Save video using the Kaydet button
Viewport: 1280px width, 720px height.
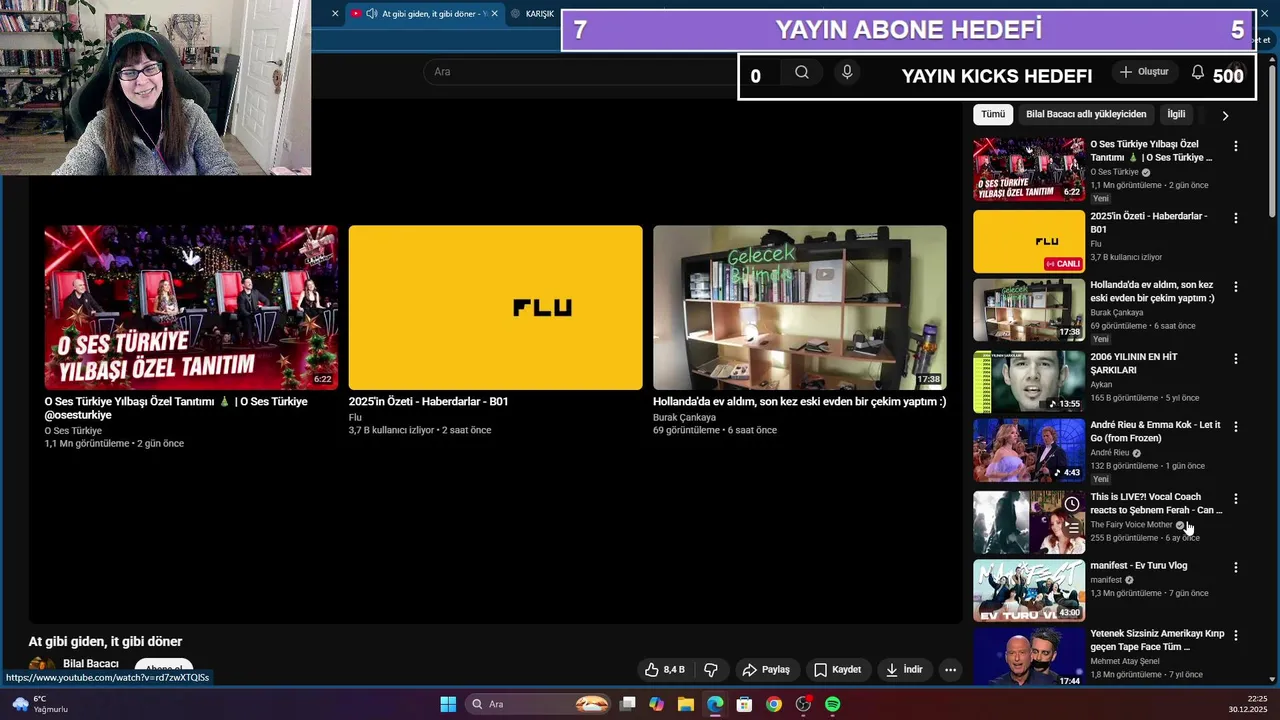pyautogui.click(x=837, y=670)
